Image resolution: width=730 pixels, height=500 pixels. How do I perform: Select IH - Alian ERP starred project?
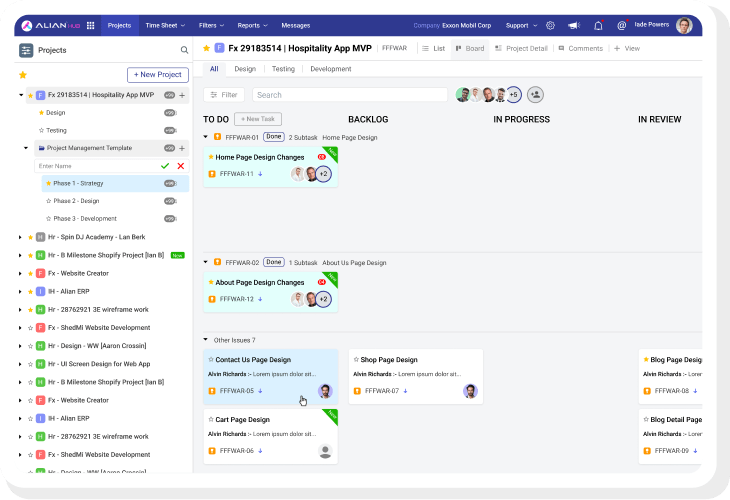click(x=68, y=291)
